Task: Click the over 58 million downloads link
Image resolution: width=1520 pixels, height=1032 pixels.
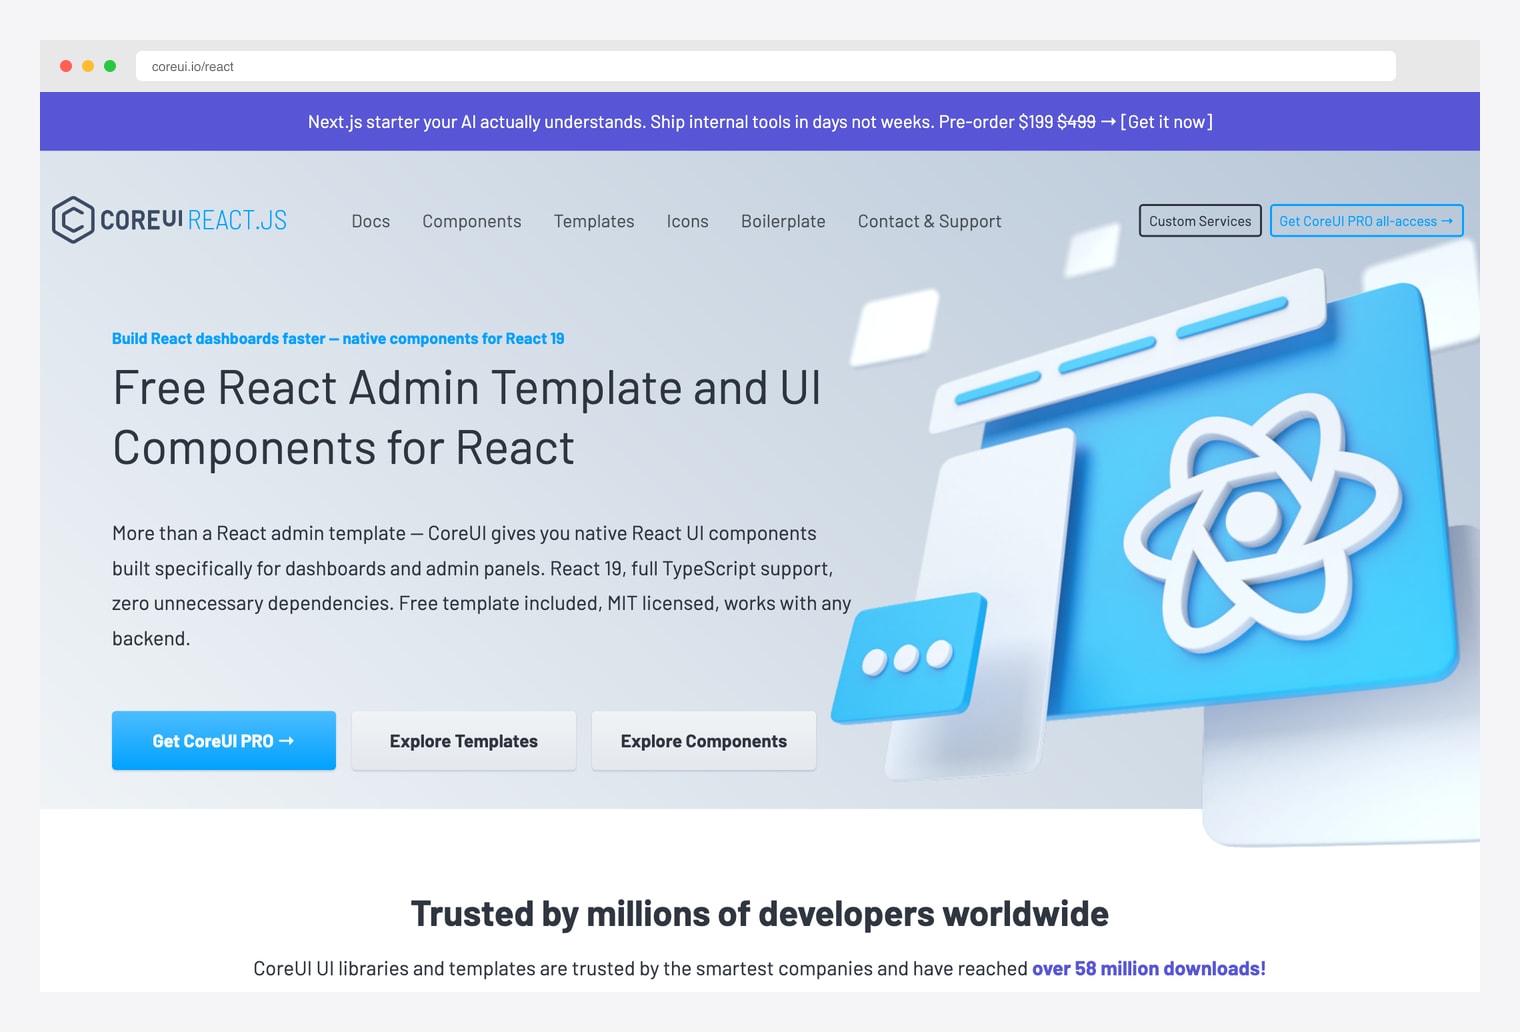Action: pos(1149,968)
